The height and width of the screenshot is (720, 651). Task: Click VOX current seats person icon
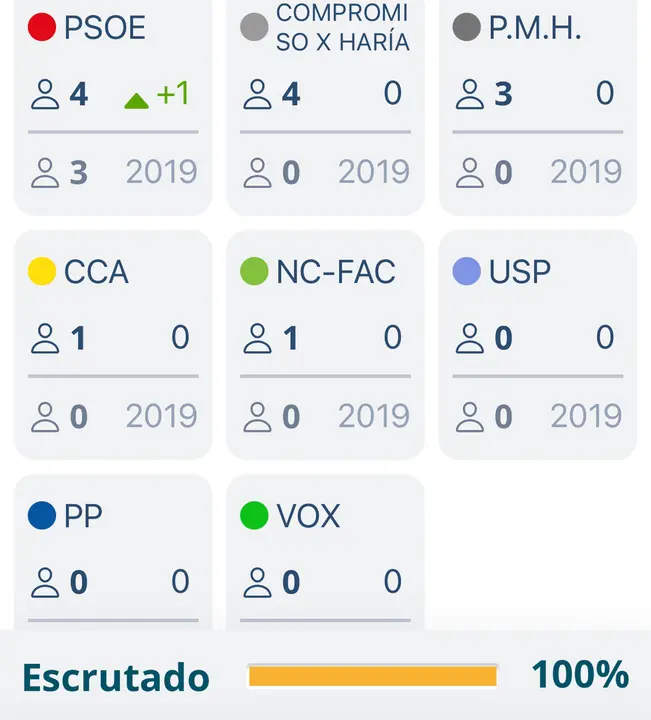tap(257, 582)
